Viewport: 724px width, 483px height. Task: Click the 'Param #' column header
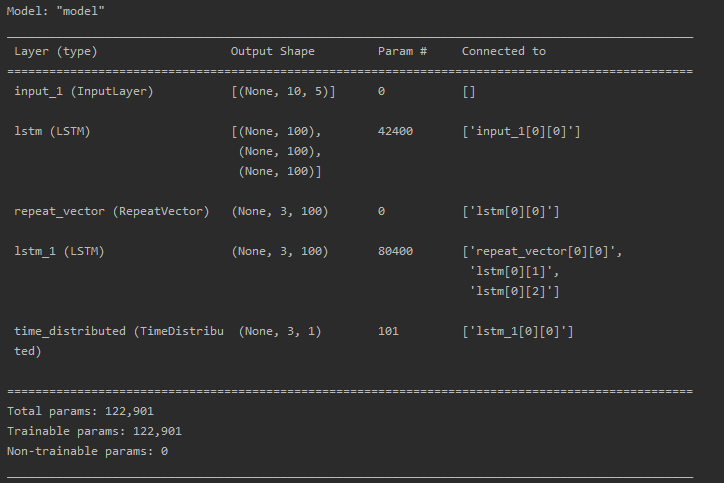pyautogui.click(x=402, y=51)
